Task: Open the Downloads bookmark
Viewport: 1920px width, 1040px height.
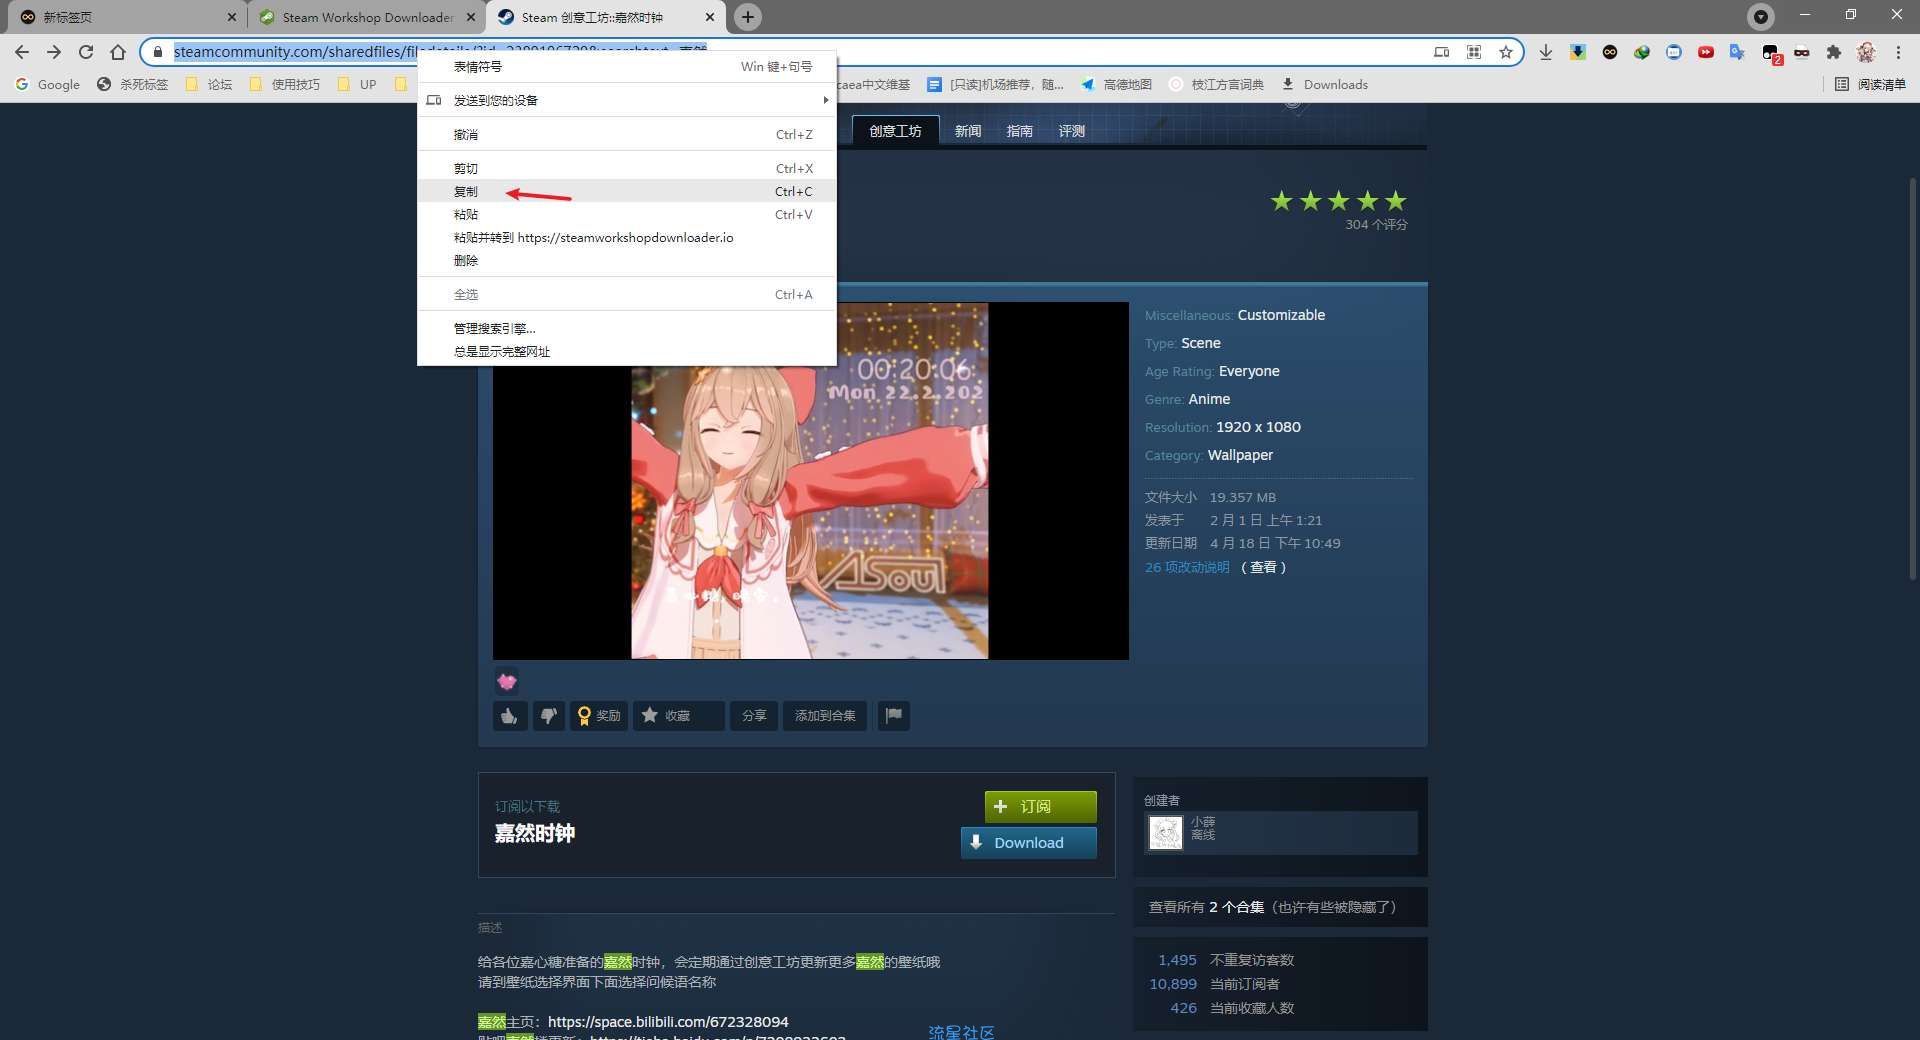Action: (1325, 85)
